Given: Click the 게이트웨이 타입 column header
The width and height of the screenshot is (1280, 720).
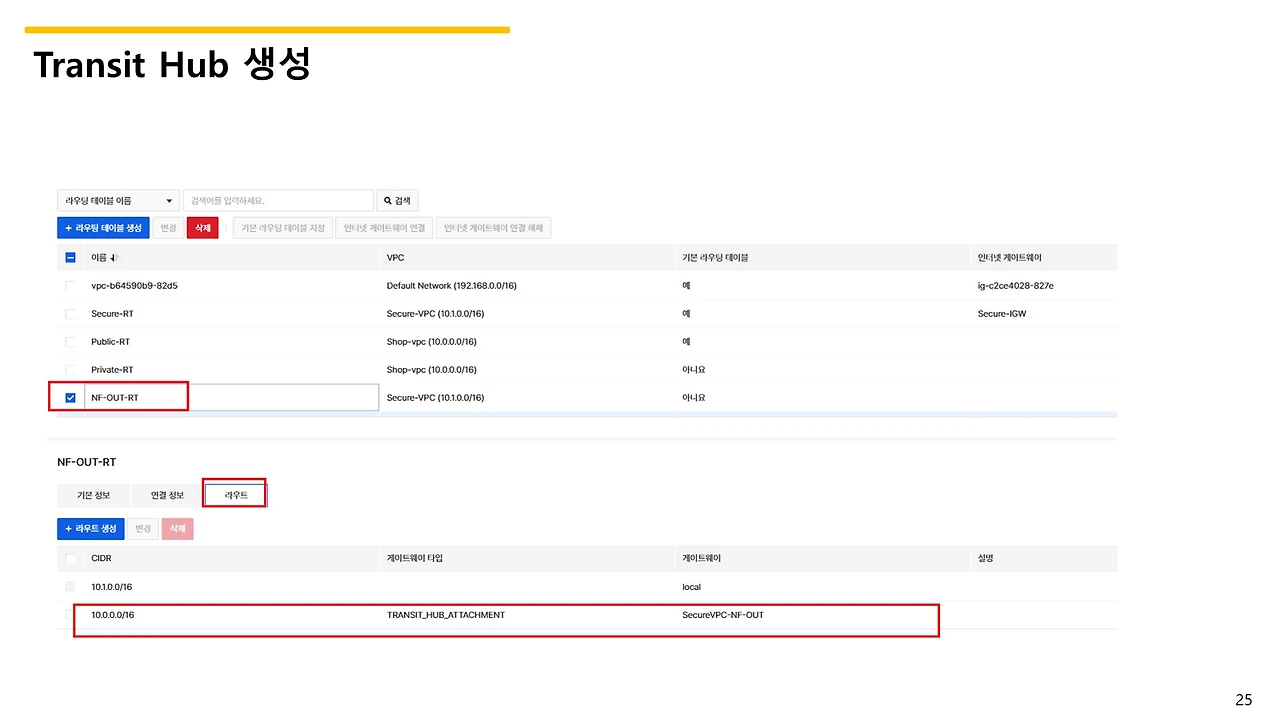Looking at the screenshot, I should tap(414, 558).
